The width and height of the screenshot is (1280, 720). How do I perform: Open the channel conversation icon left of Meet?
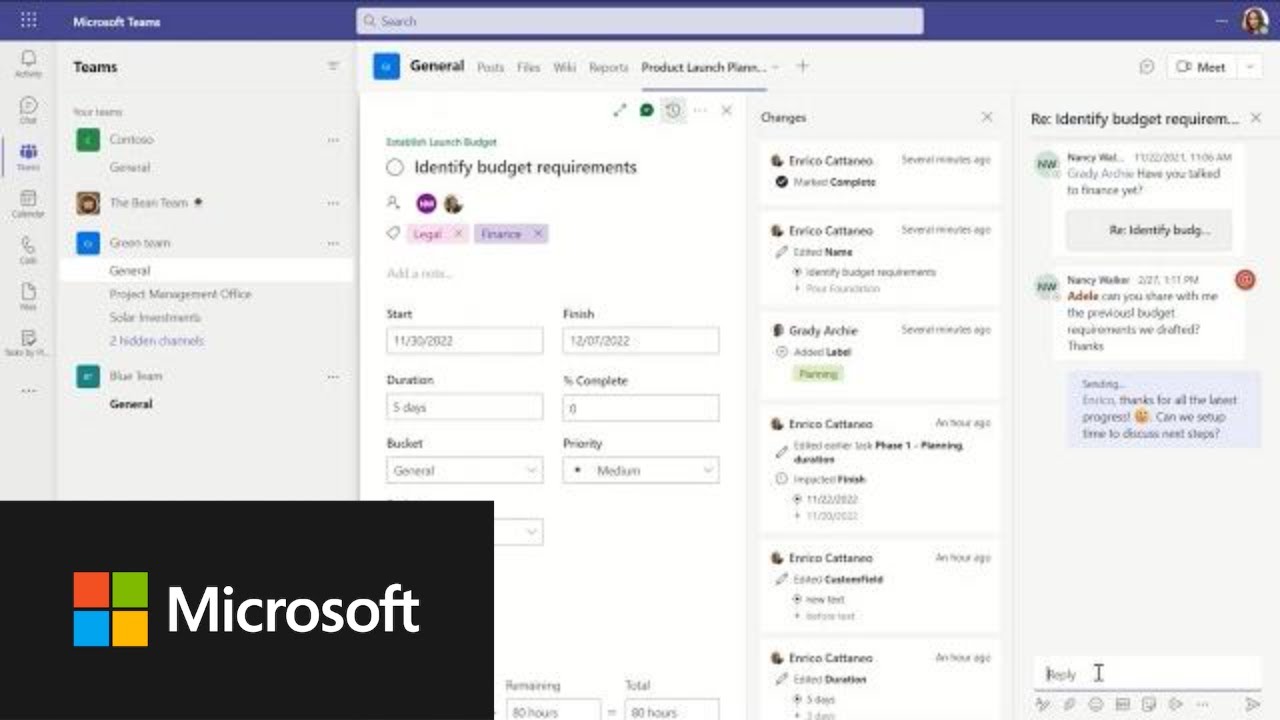(x=1147, y=67)
